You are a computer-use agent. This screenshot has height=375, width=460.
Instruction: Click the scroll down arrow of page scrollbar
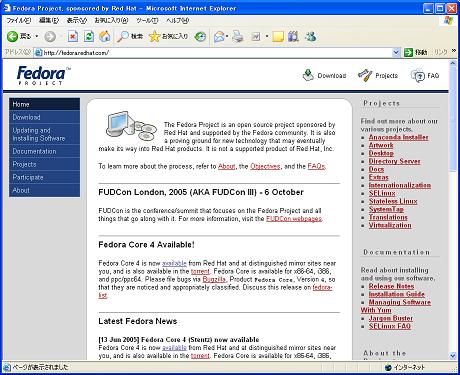click(453, 356)
